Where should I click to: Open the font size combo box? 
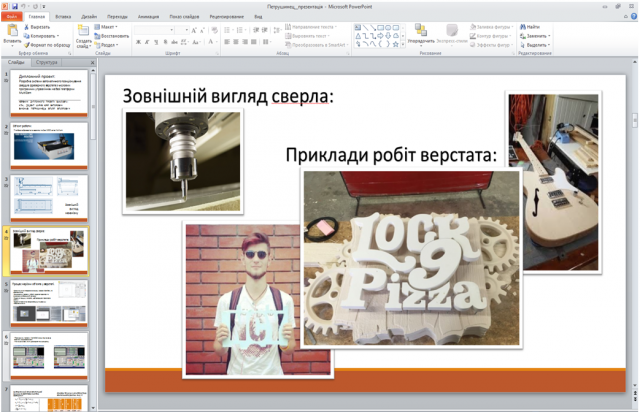(182, 30)
